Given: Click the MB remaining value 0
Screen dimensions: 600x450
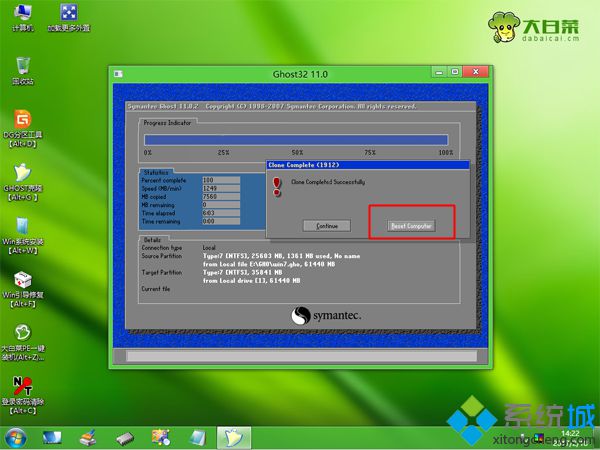Looking at the screenshot, I should pyautogui.click(x=221, y=205).
